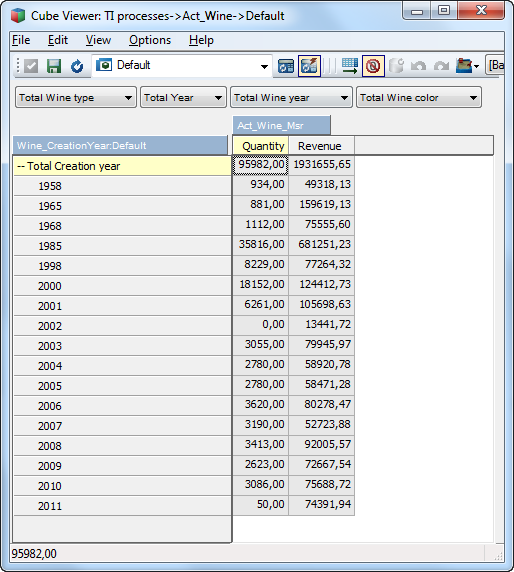
Task: Expand the Default view dropdown
Action: click(x=264, y=66)
